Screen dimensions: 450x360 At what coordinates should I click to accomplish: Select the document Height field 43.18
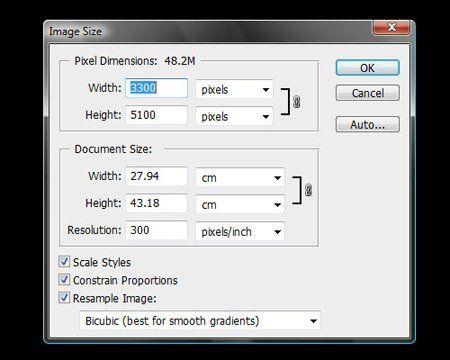tap(157, 203)
